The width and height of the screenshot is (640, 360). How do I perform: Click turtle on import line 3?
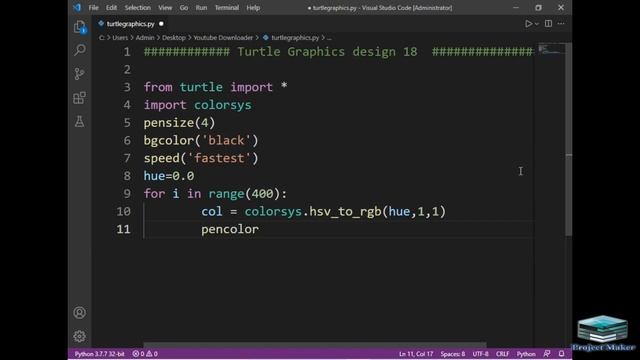click(x=201, y=87)
